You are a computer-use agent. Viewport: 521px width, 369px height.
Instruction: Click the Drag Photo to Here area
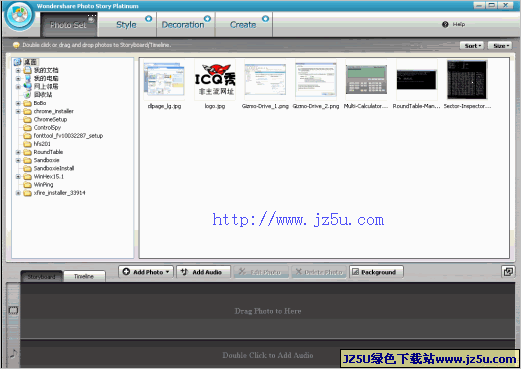tap(268, 311)
